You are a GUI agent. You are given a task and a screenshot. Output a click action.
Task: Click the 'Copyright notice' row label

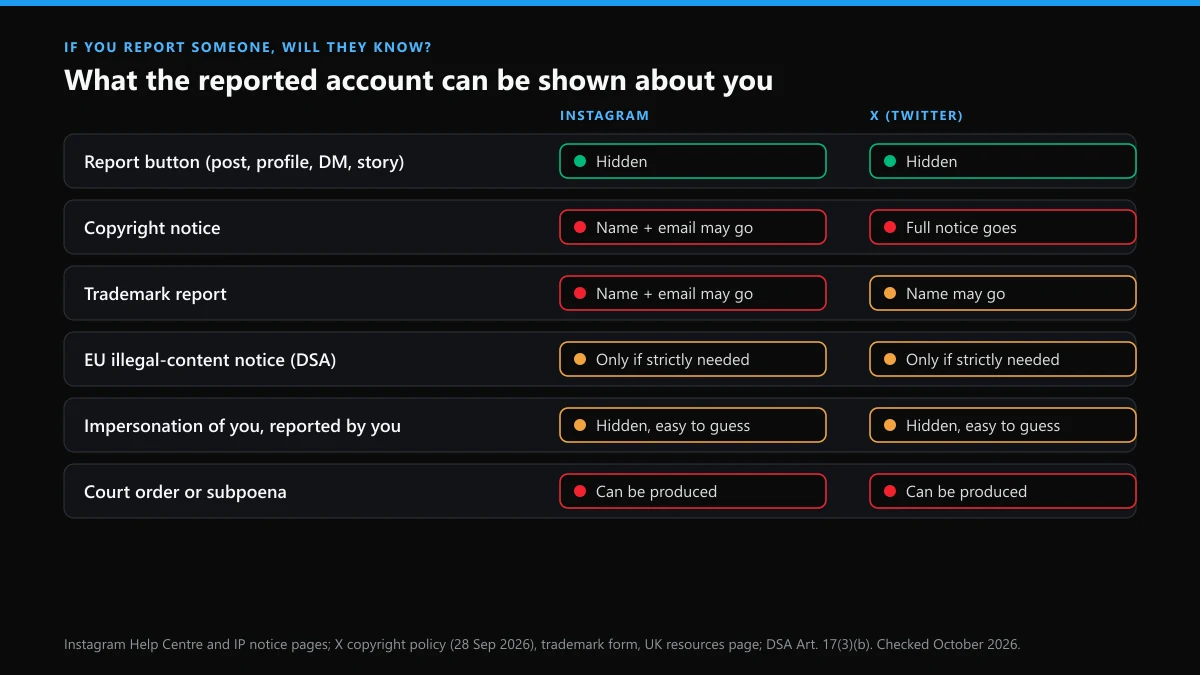[152, 228]
